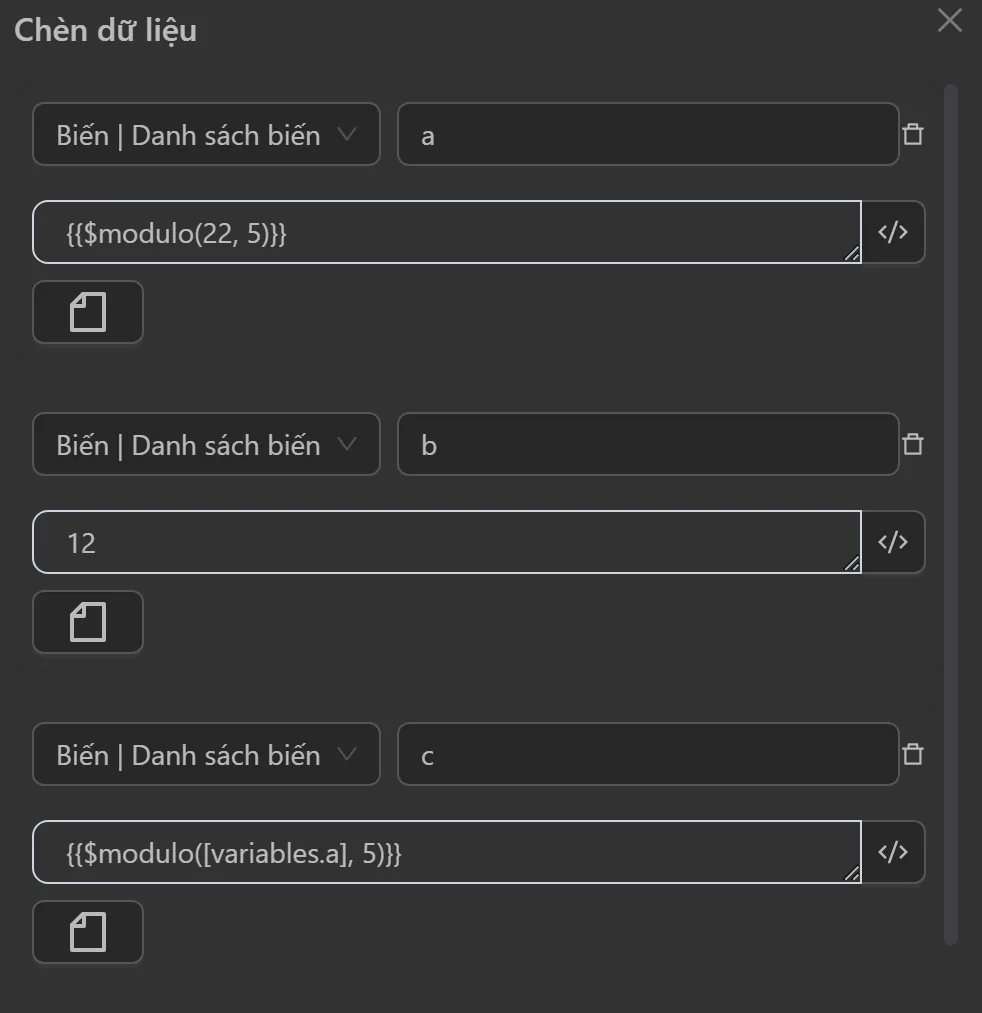The height and width of the screenshot is (1013, 982).
Task: Delete variable b with trash icon
Action: coord(912,445)
